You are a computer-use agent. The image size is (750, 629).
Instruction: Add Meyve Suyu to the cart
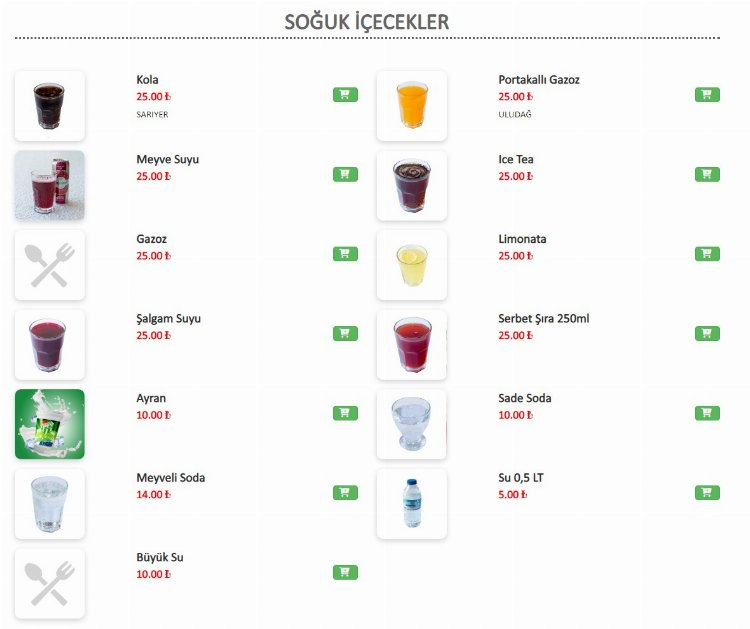[345, 174]
